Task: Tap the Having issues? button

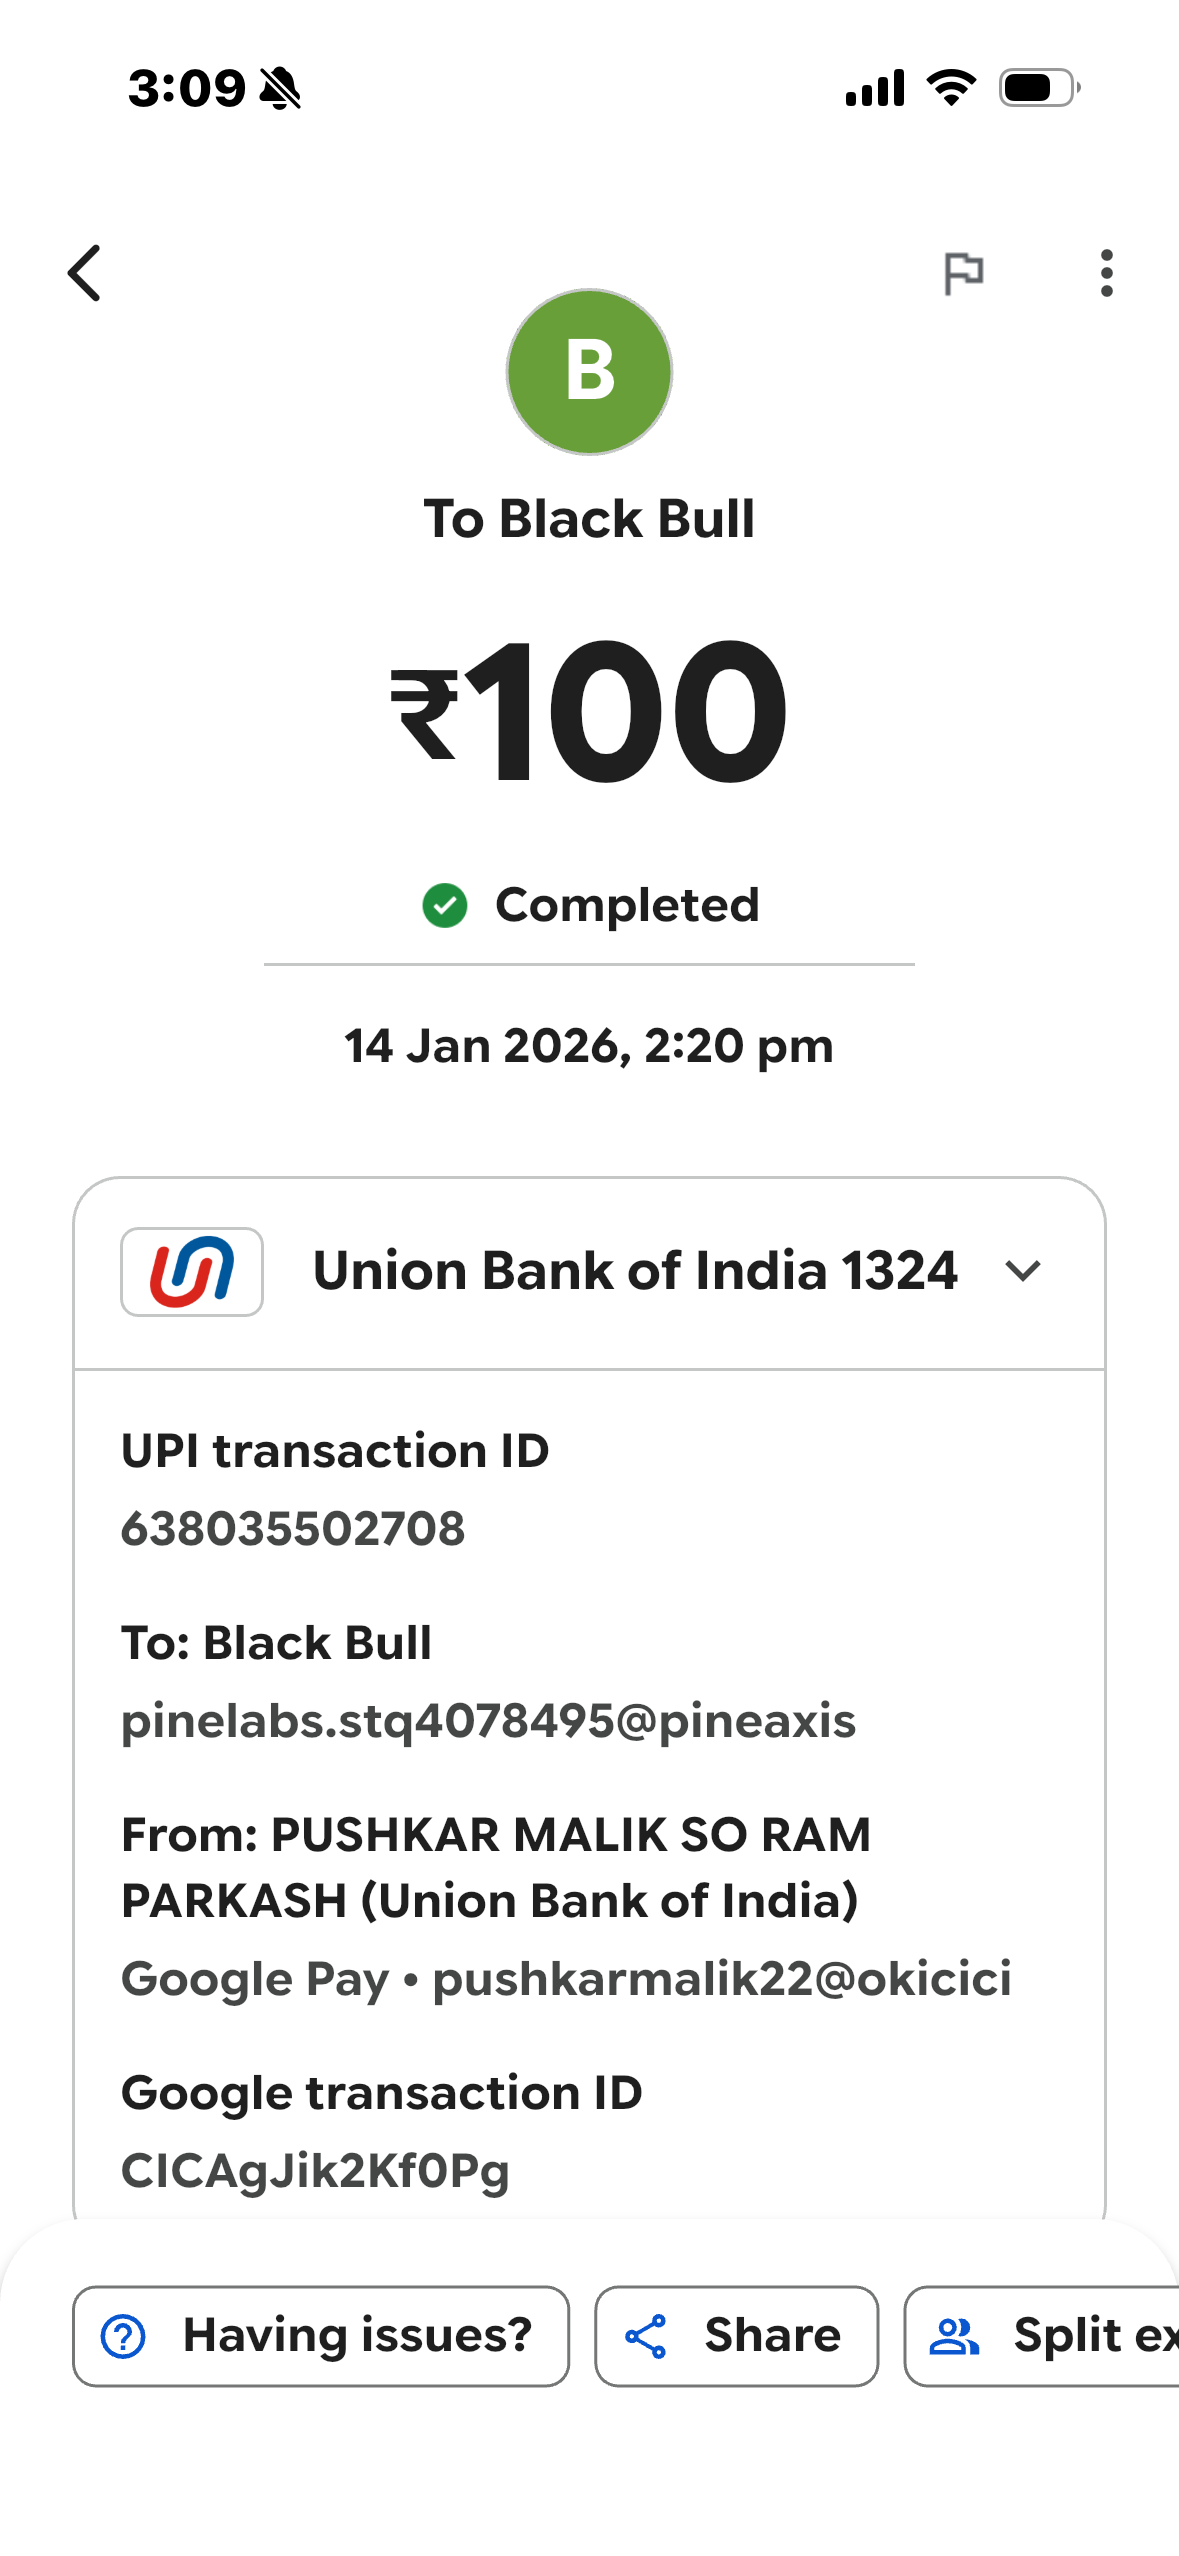Action: [x=321, y=2336]
